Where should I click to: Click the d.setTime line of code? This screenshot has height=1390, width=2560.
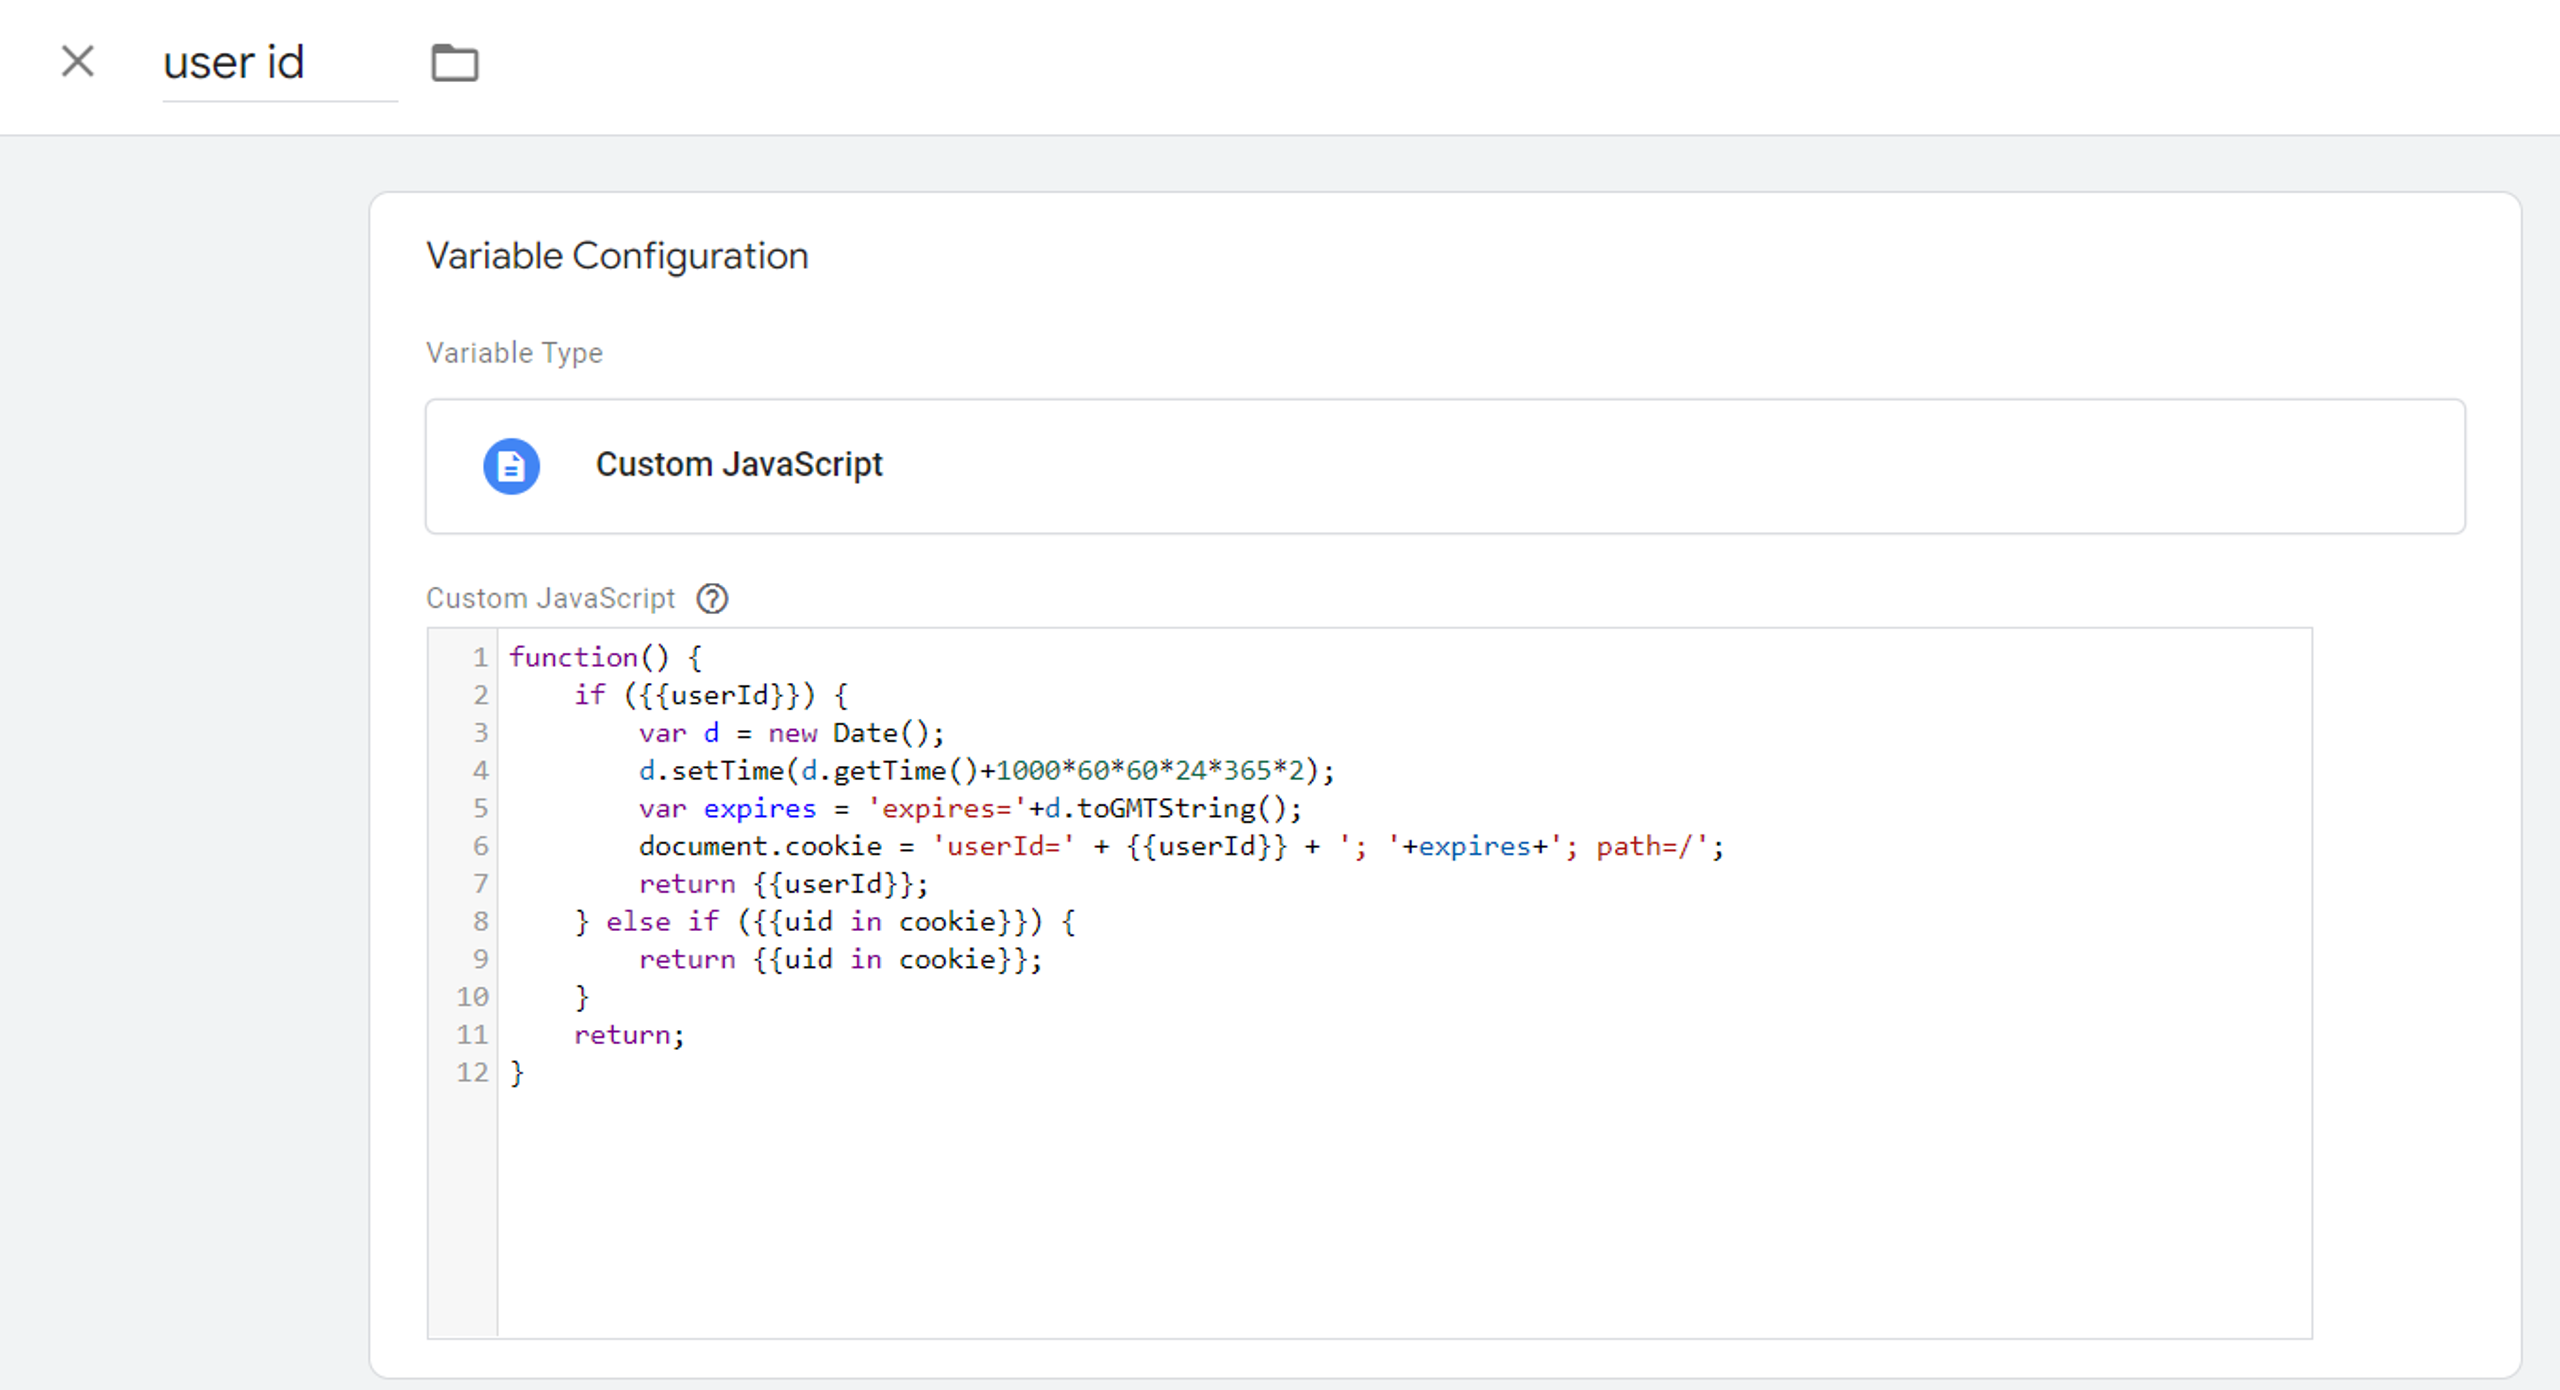pos(986,770)
